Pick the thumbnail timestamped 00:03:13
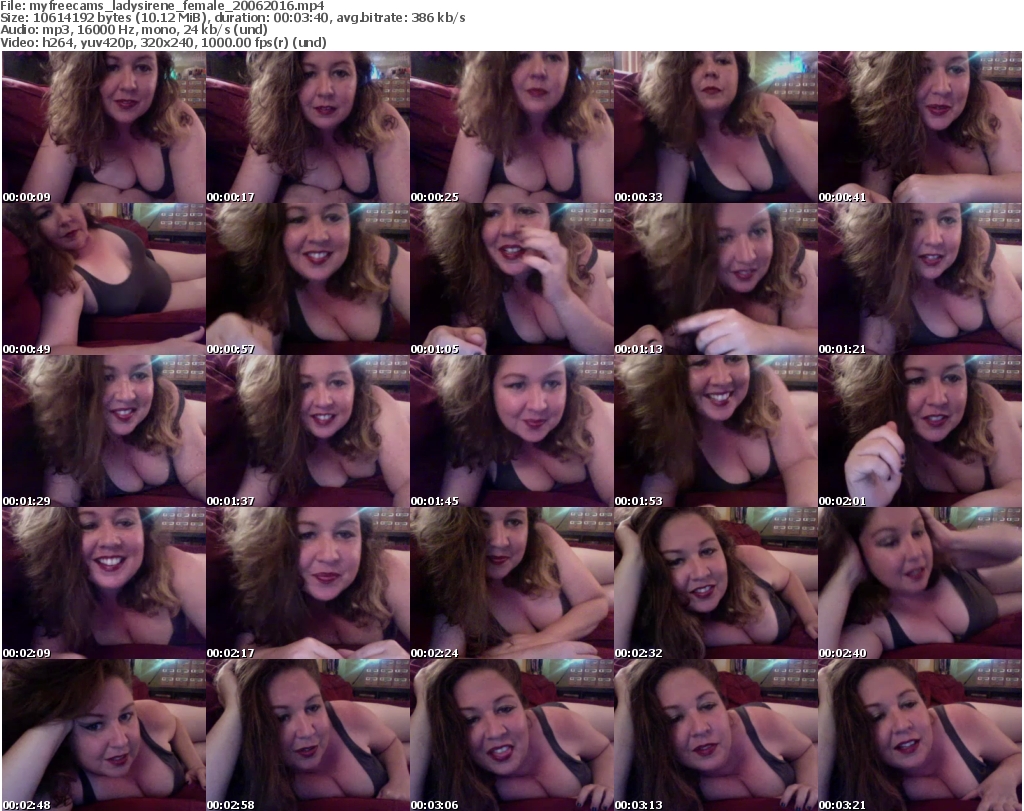Image resolution: width=1024 pixels, height=811 pixels. tap(716, 735)
